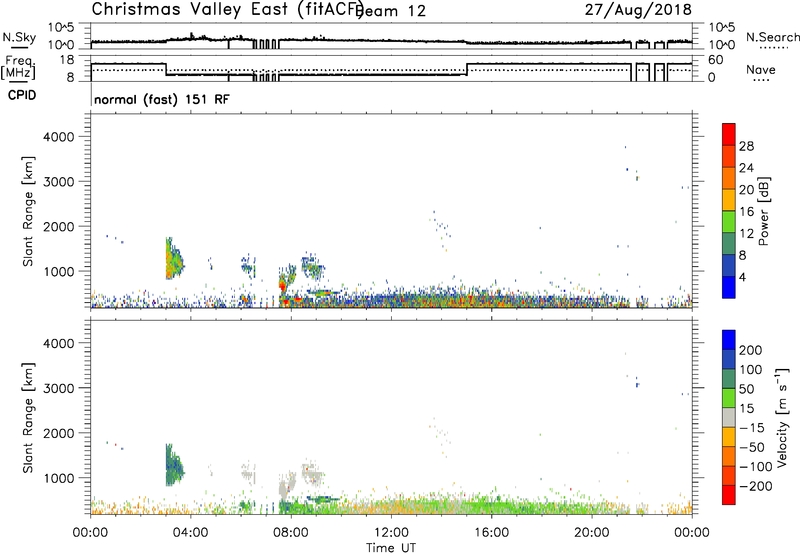The image size is (800, 554).
Task: Click the '12:00' time axis tick label
Action: [x=391, y=533]
